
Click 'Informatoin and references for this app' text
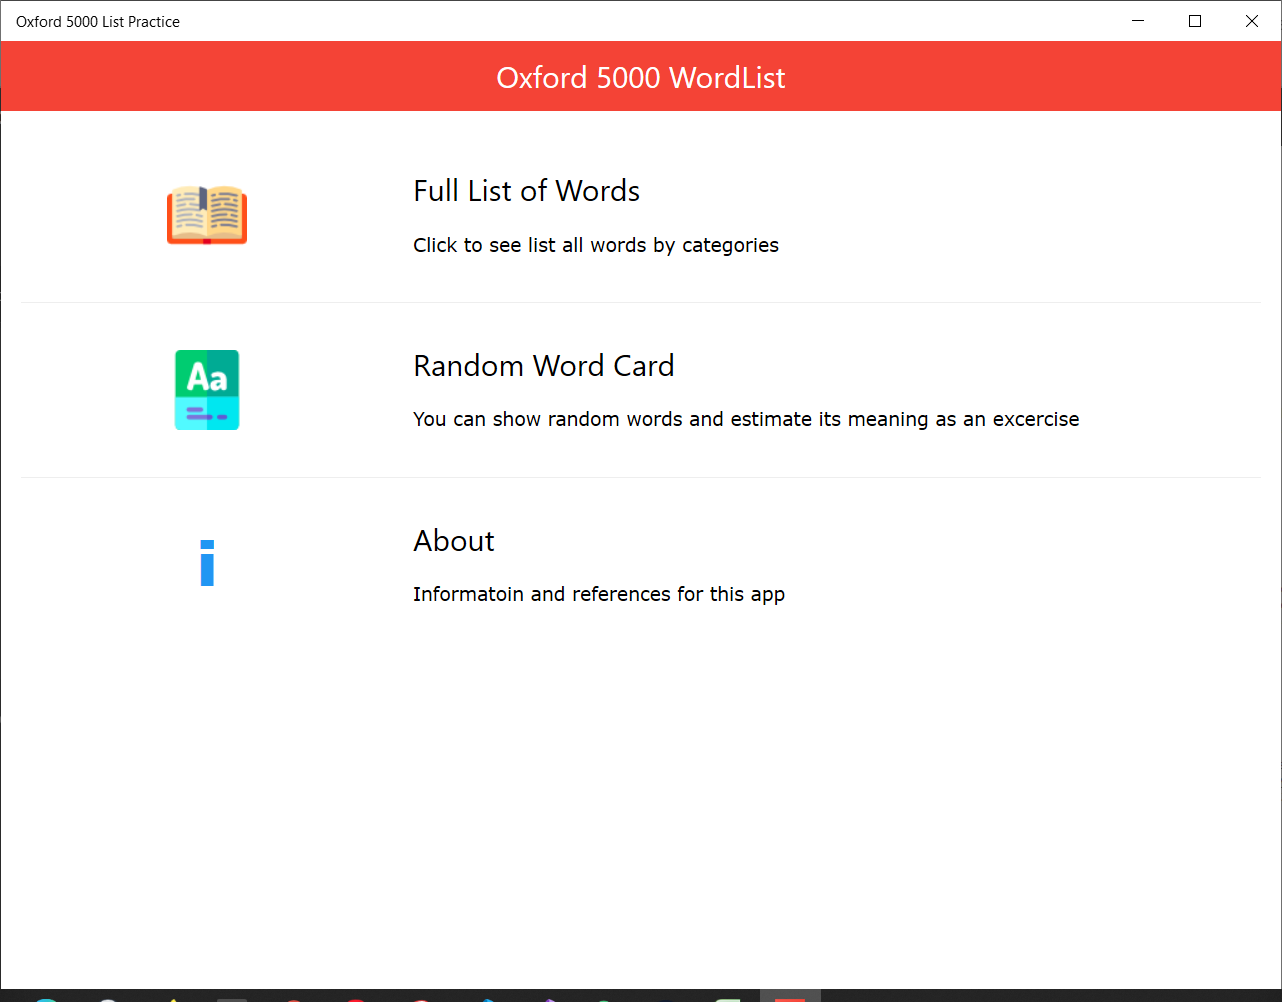point(599,594)
